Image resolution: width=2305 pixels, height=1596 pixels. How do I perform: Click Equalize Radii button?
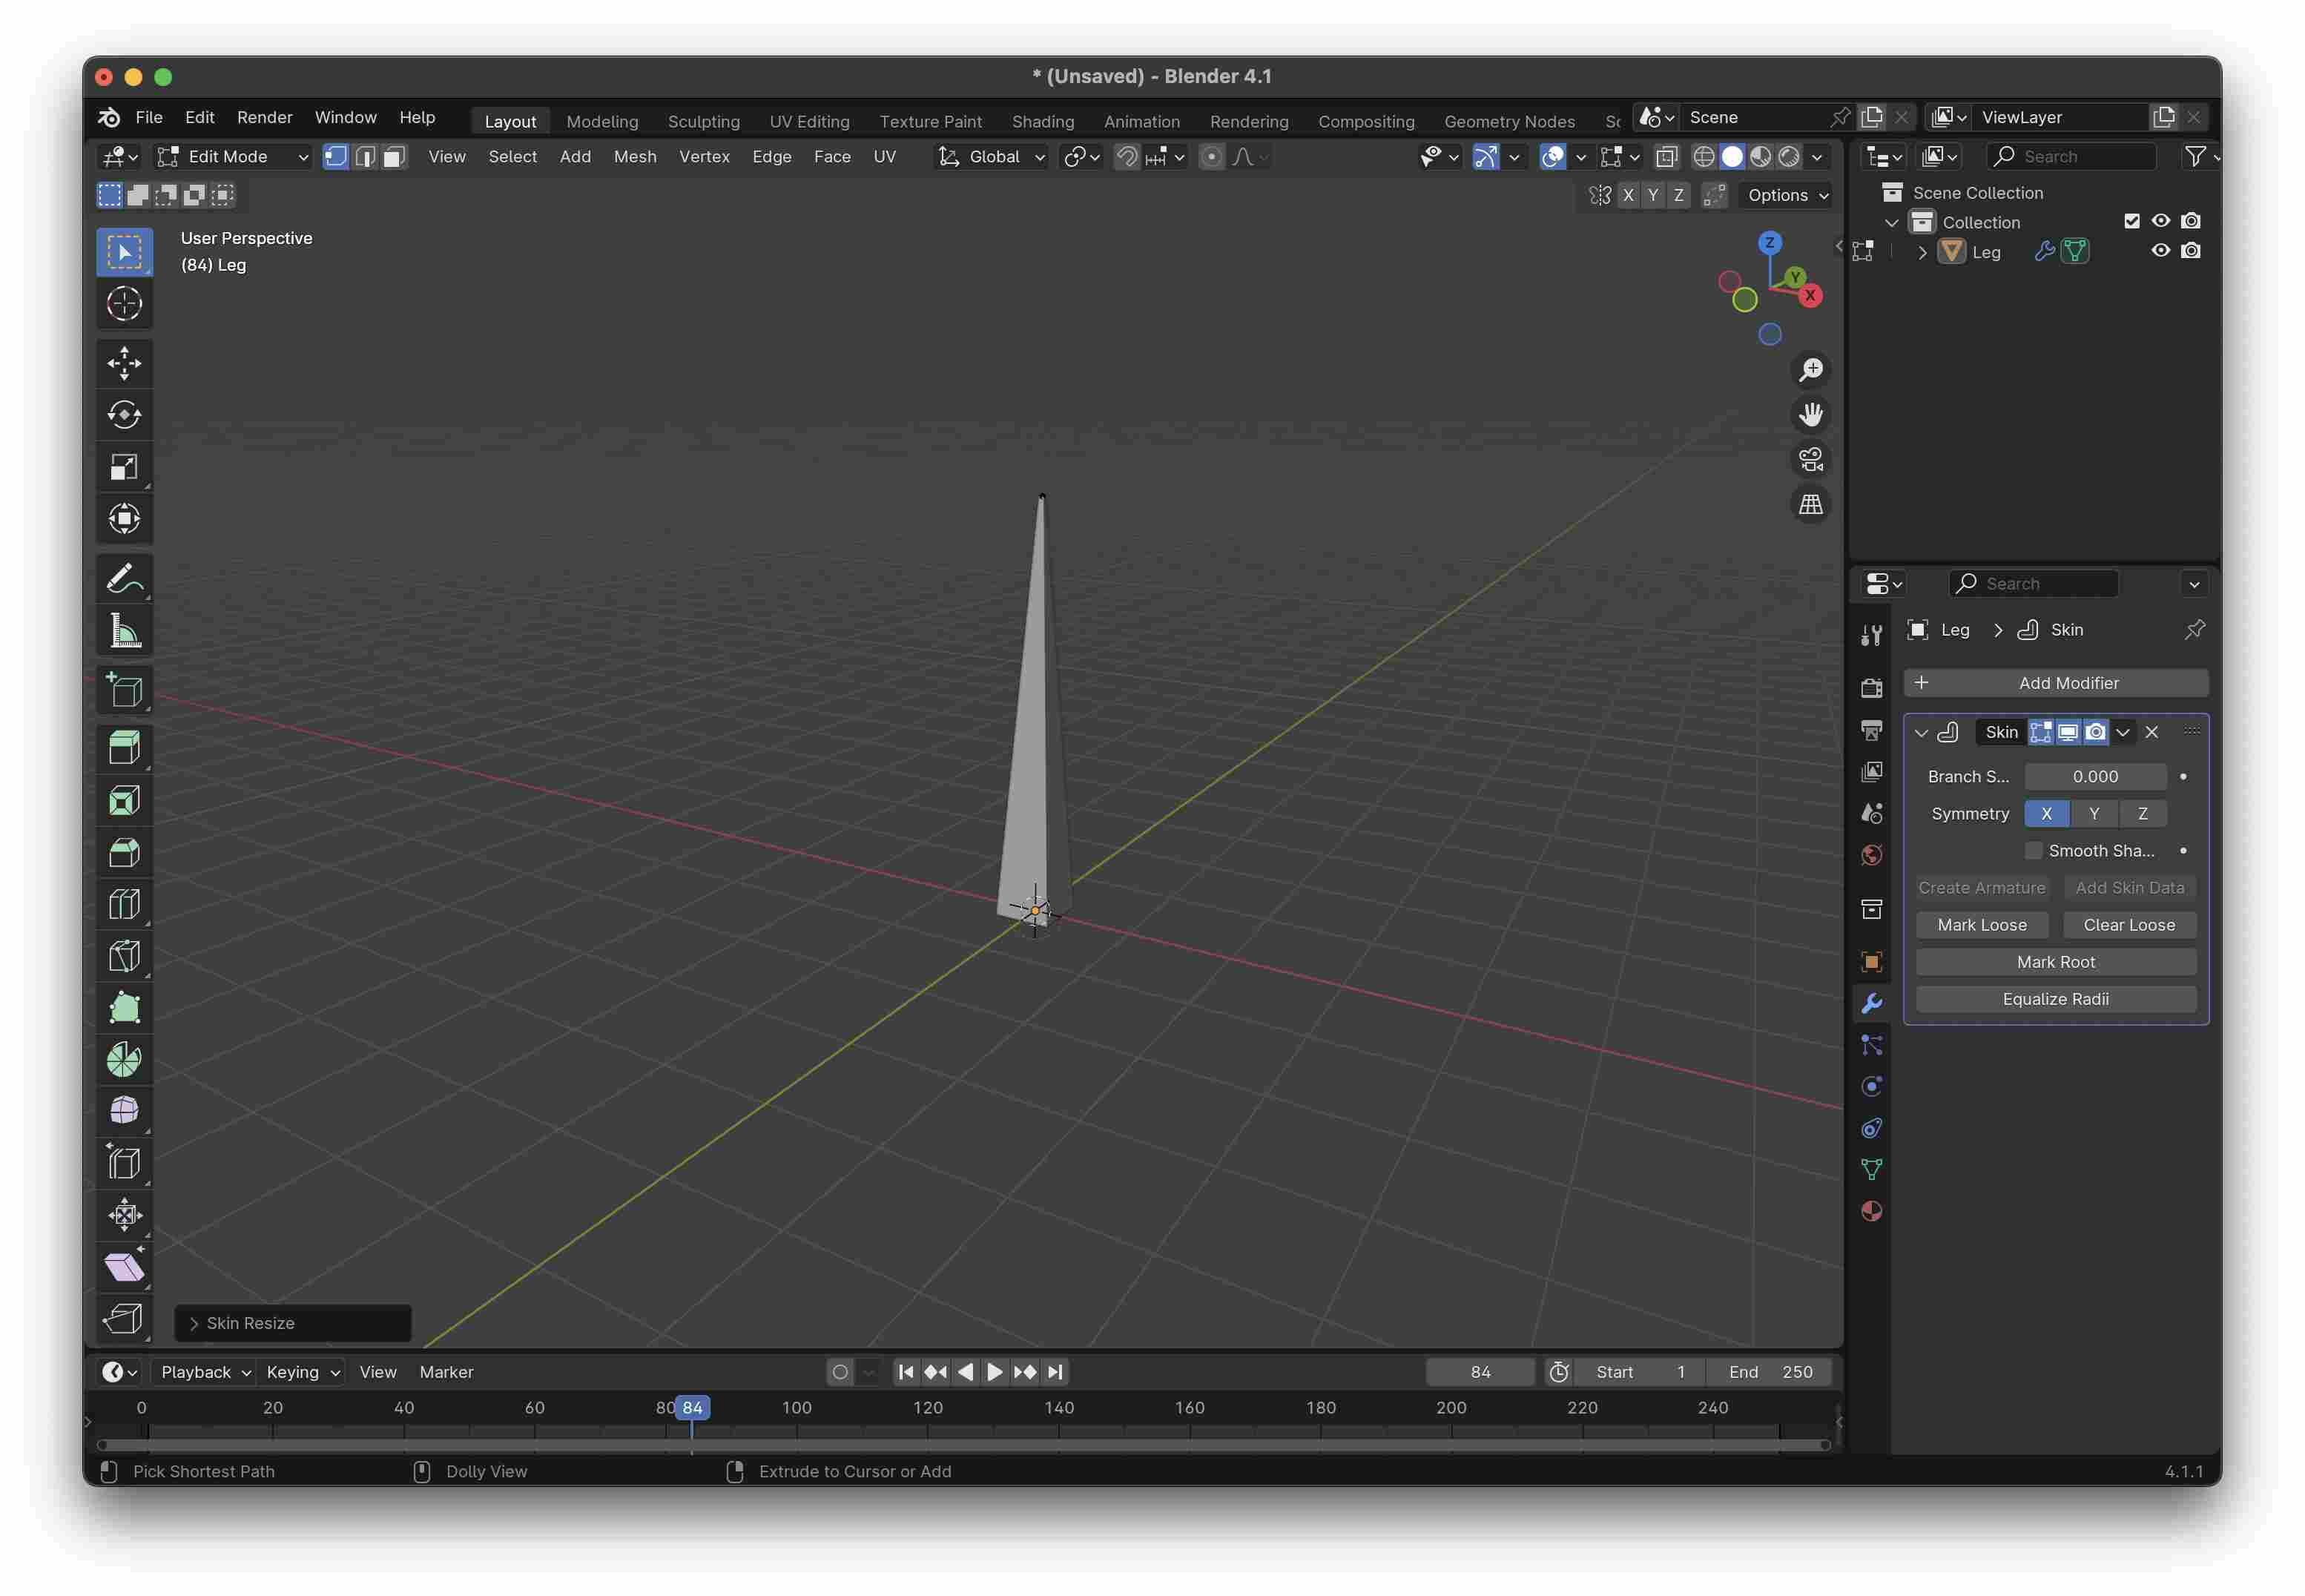click(2056, 999)
